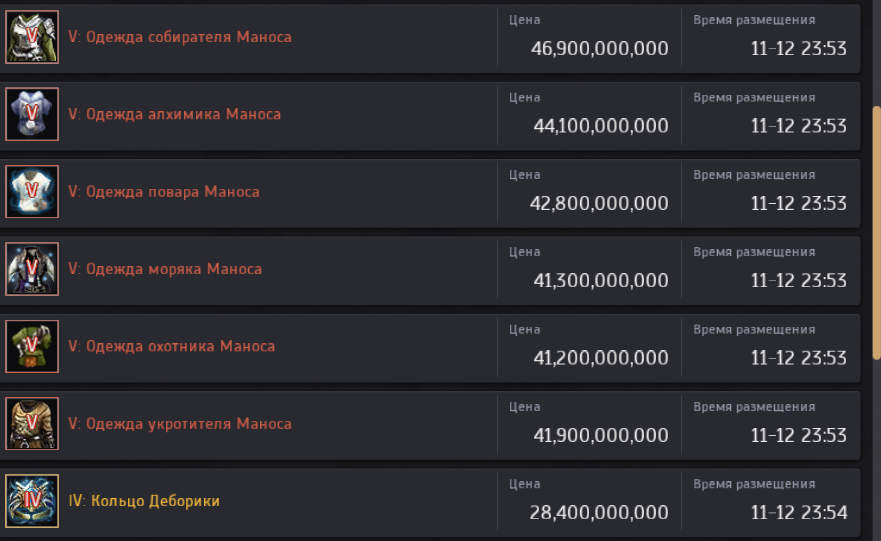Select the V: Одежда повара Маноса name
Viewport: 881px width, 541px height.
164,192
